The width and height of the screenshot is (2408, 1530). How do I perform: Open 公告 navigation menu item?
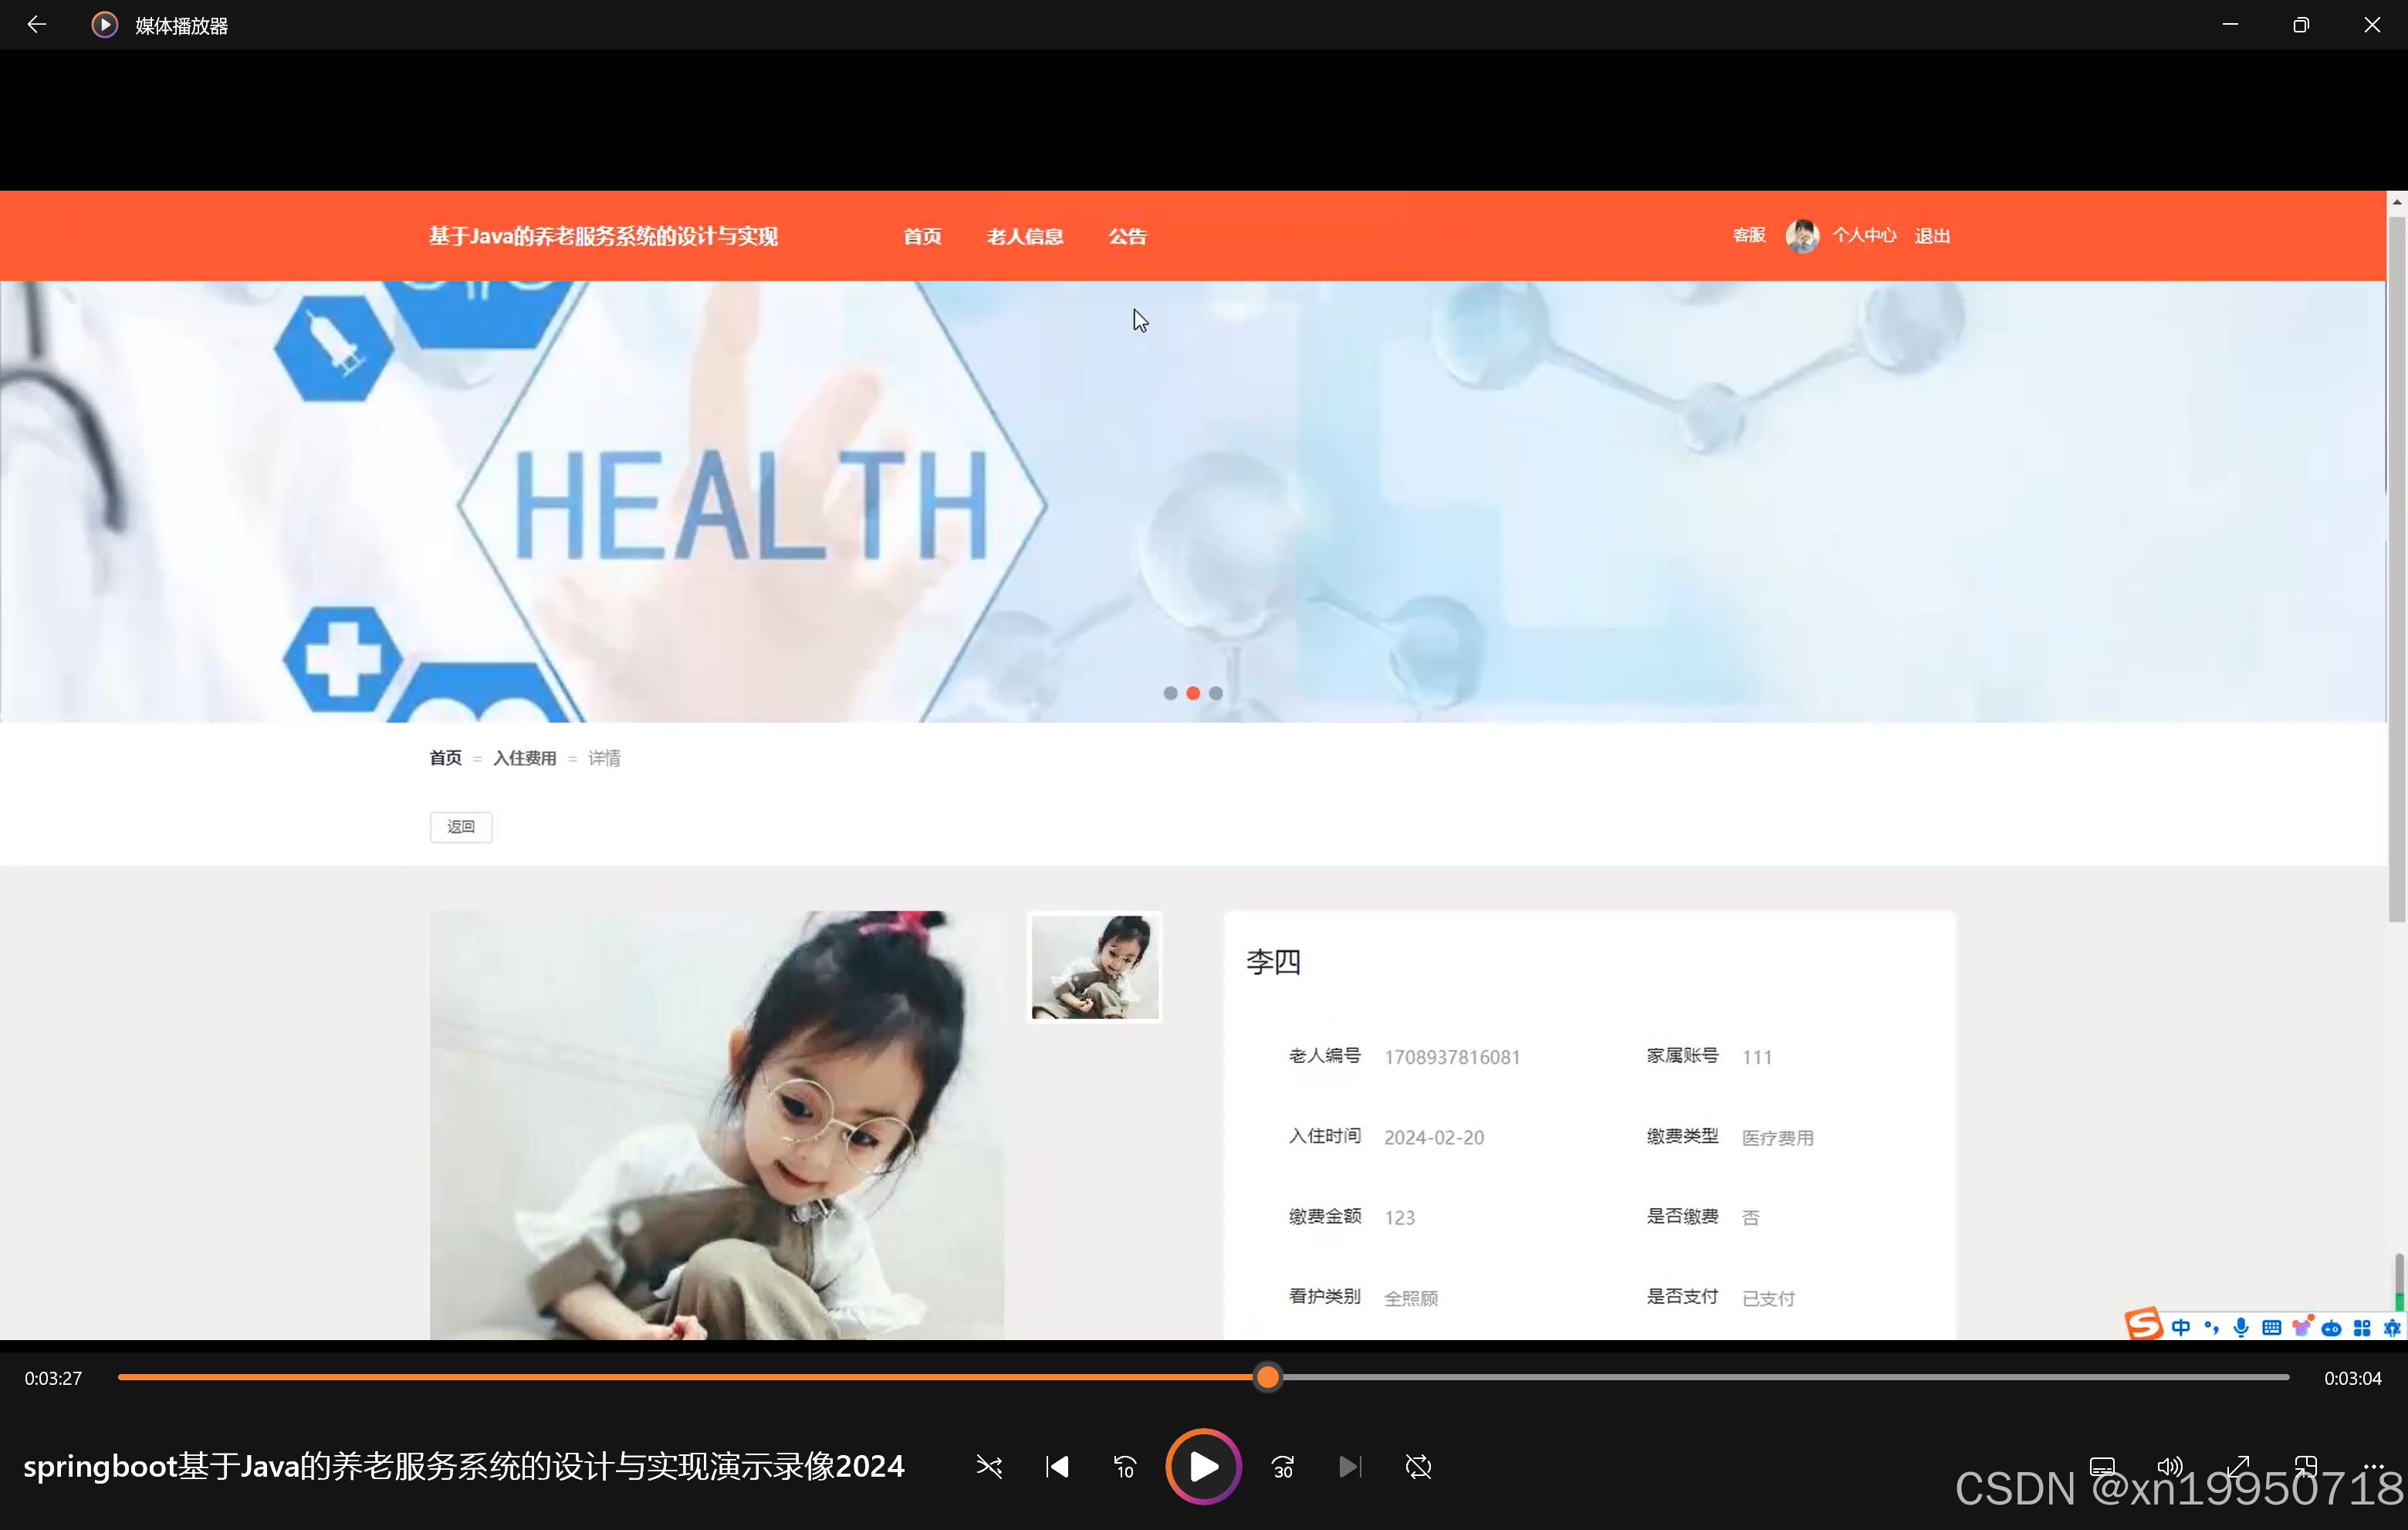(x=1127, y=236)
